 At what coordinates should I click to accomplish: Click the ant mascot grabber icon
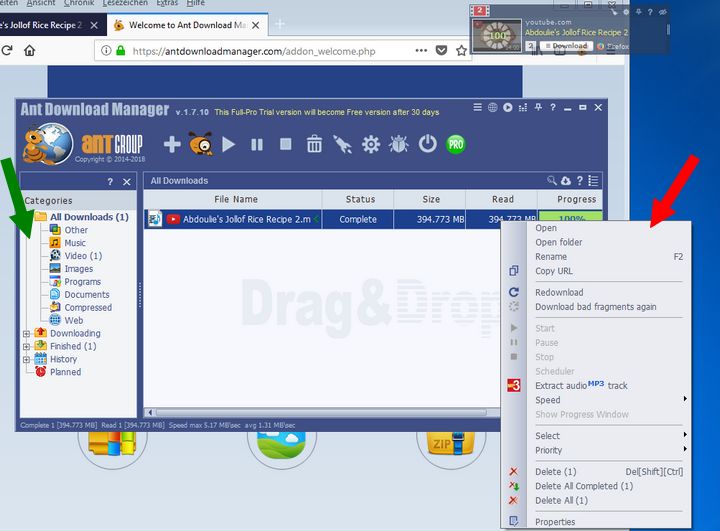[200, 143]
